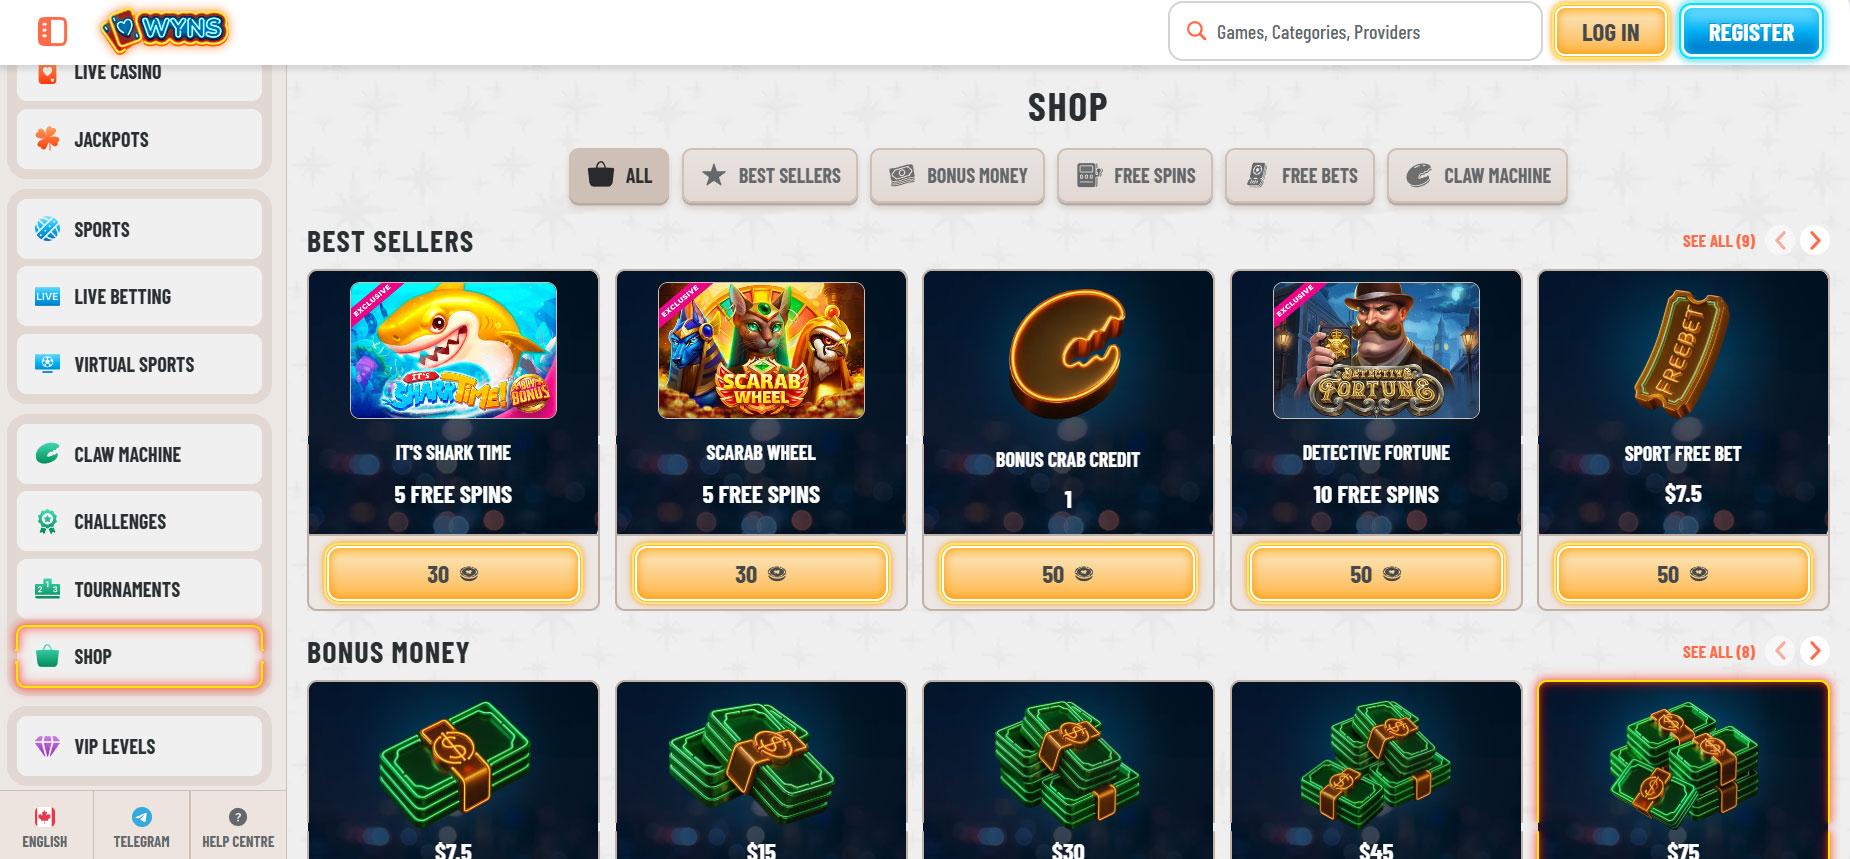
Task: Open the Help Centre question icon
Action: click(238, 817)
